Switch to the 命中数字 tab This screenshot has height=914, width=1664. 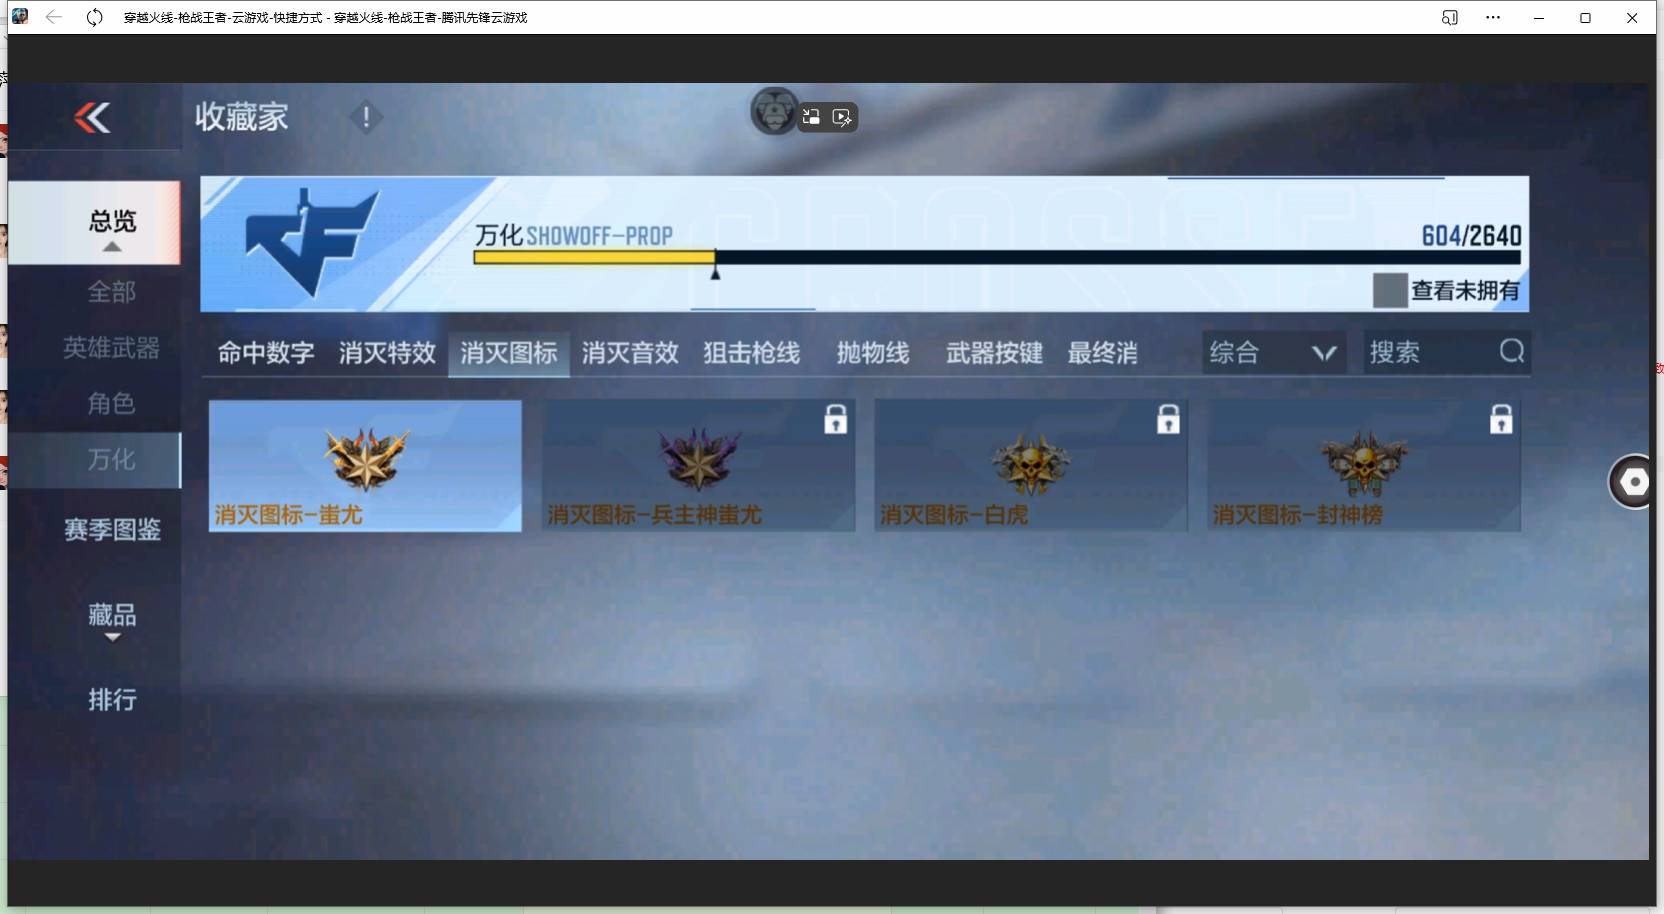pos(266,353)
